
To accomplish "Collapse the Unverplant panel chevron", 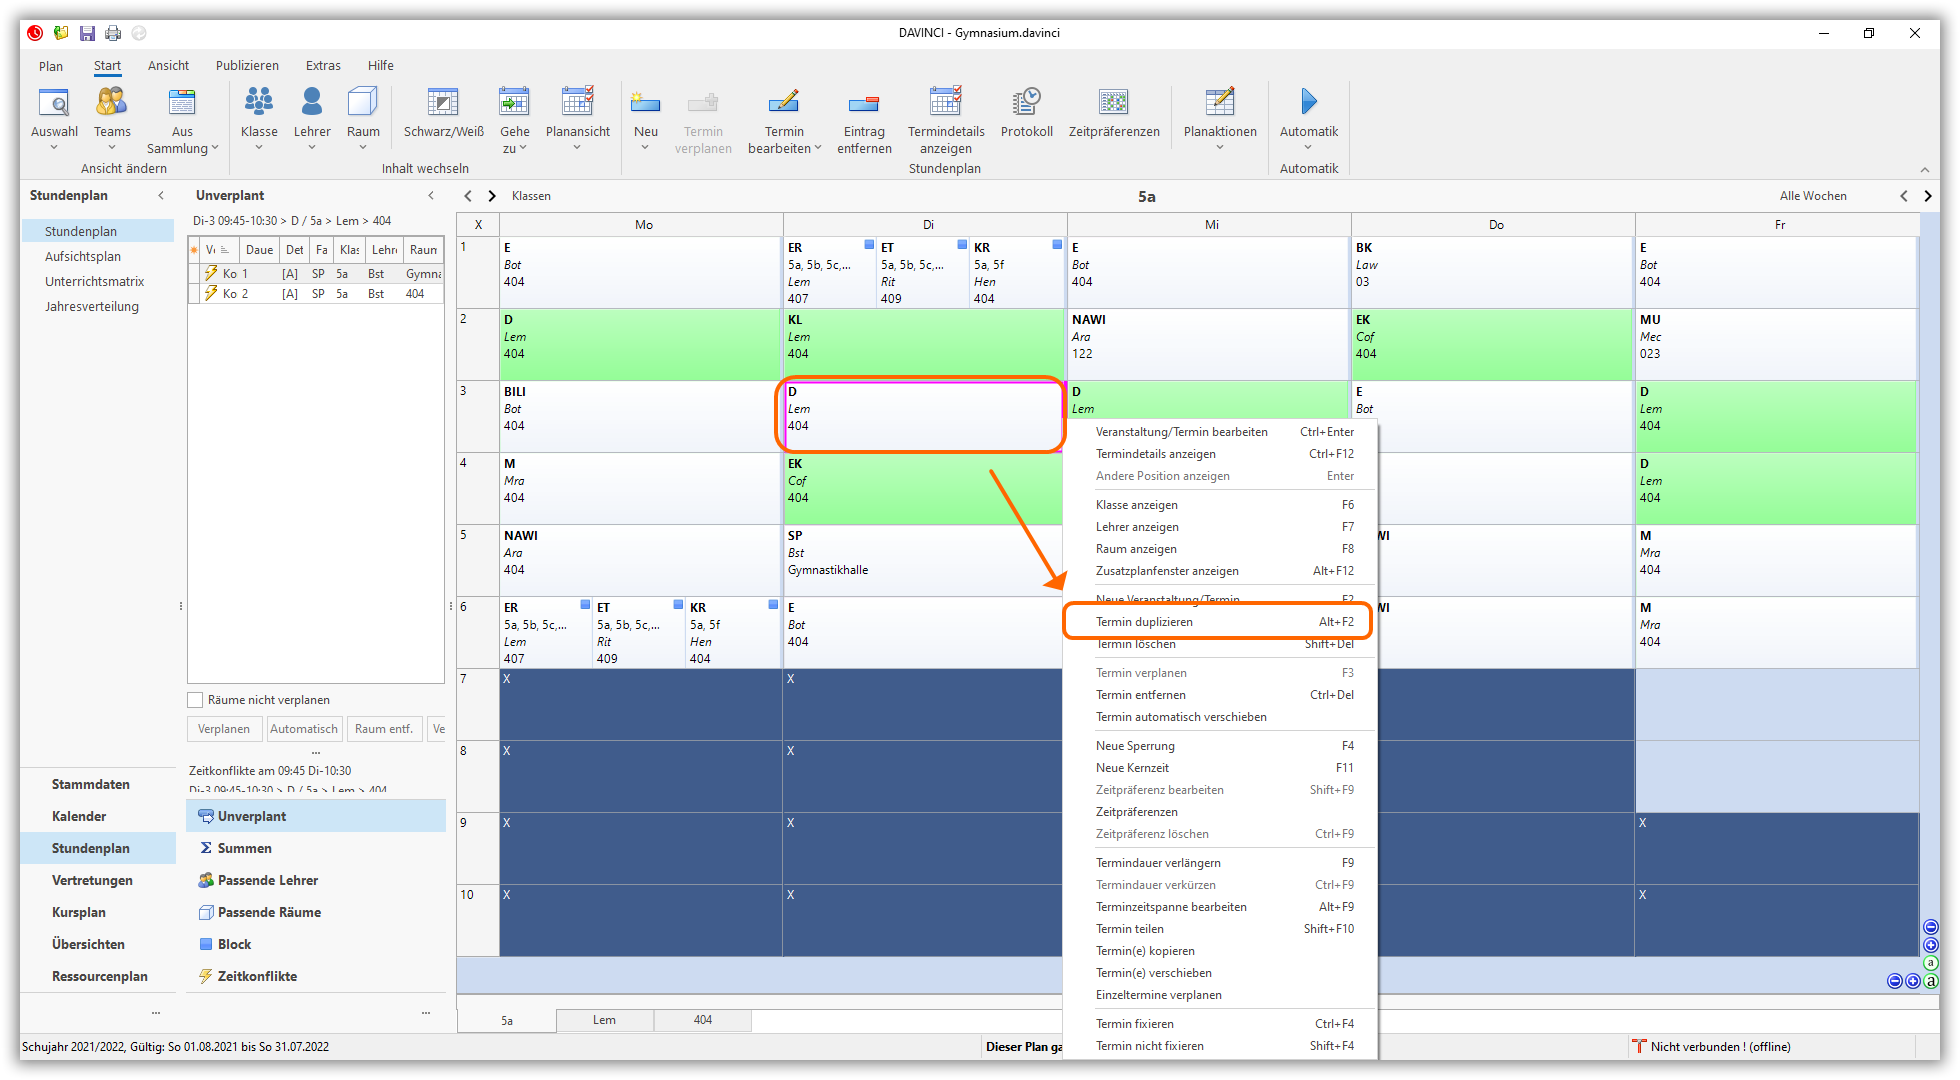I will point(431,195).
